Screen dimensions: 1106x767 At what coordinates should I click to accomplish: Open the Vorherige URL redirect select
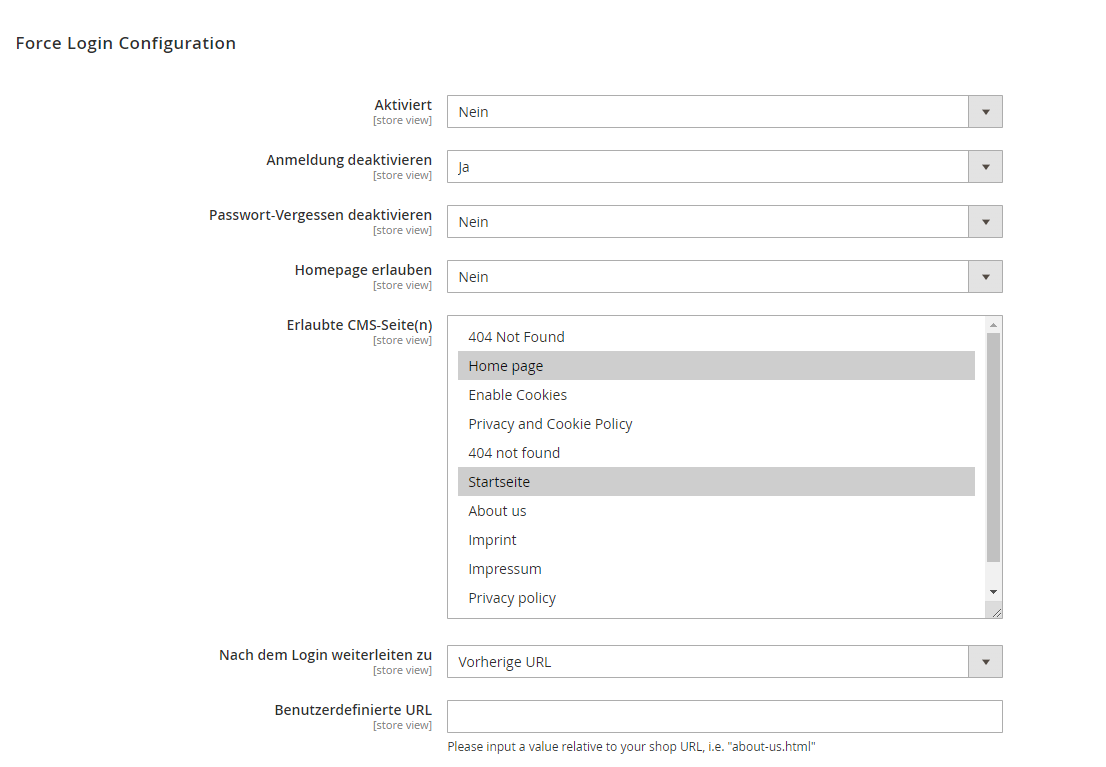coord(724,662)
